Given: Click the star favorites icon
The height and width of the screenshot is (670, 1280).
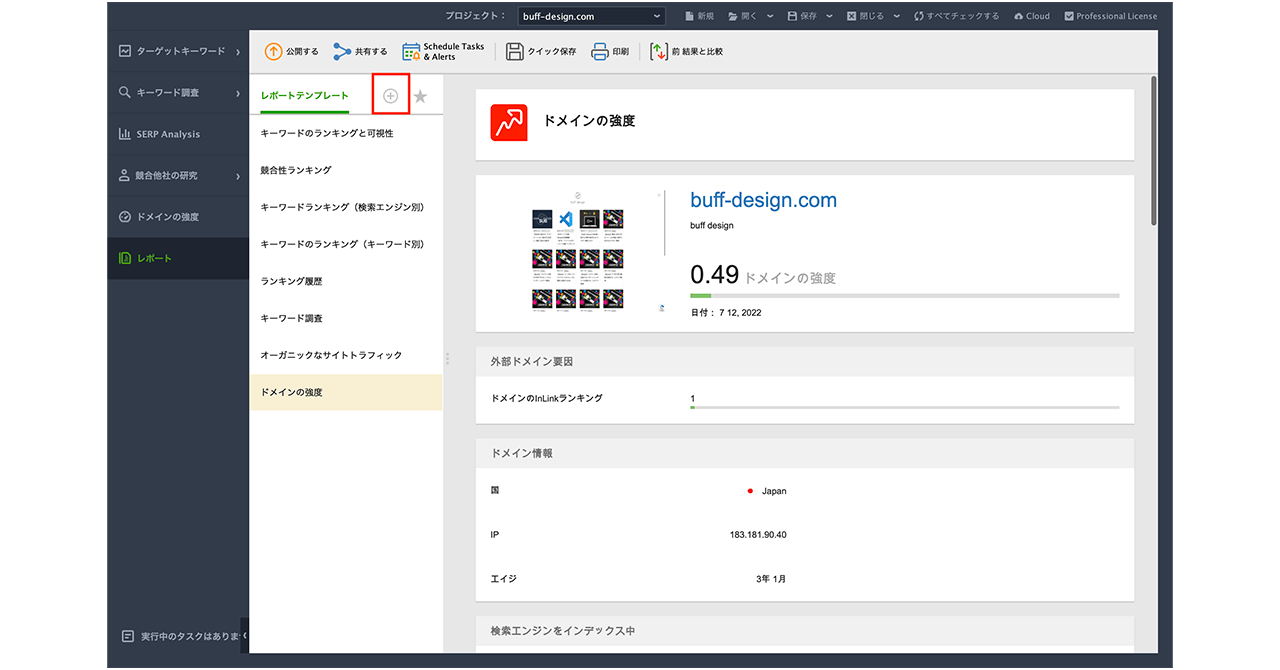Looking at the screenshot, I should click(x=420, y=96).
